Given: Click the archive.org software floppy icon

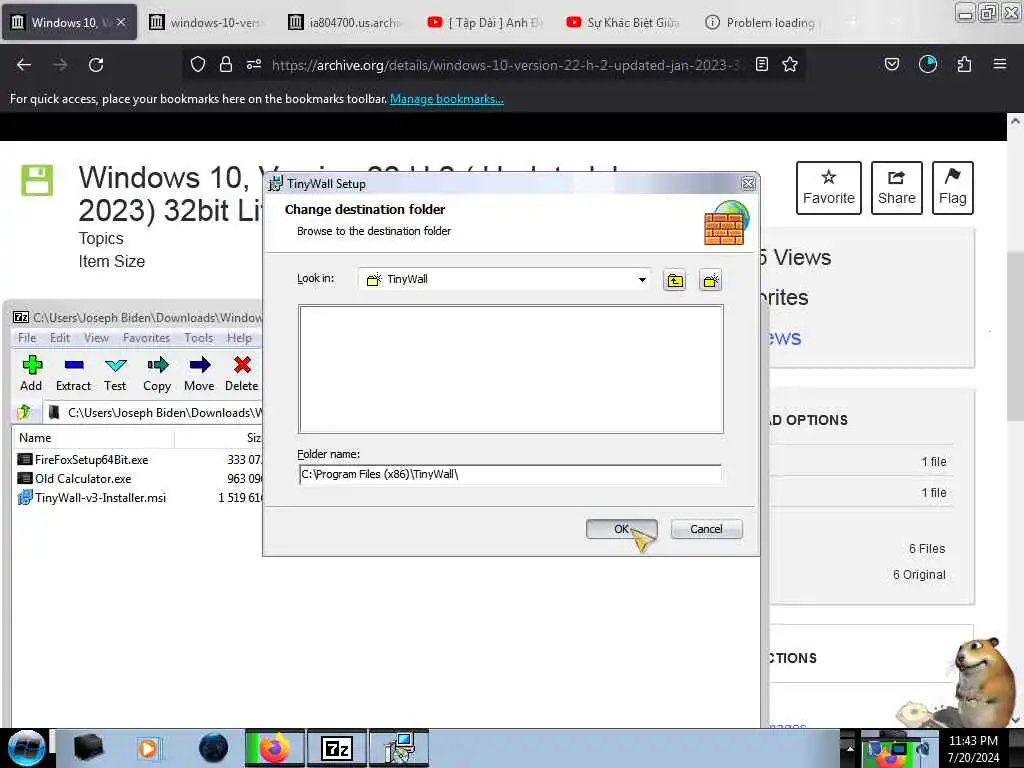Looking at the screenshot, I should point(37,181).
